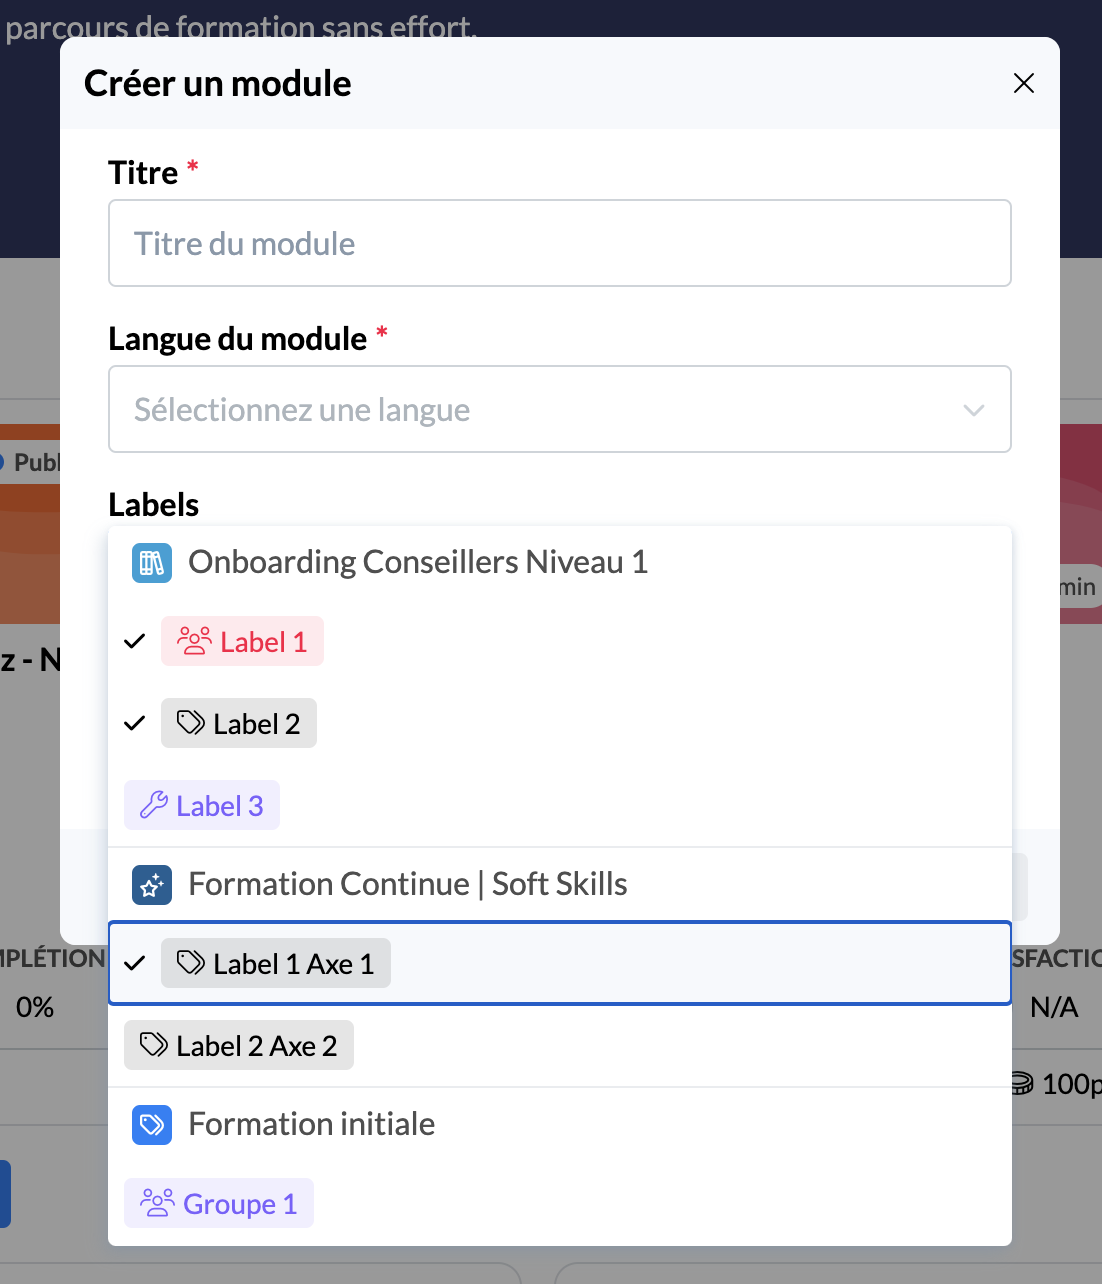Viewport: 1102px width, 1284px height.
Task: Close the Créer un module dialog
Action: point(1023,83)
